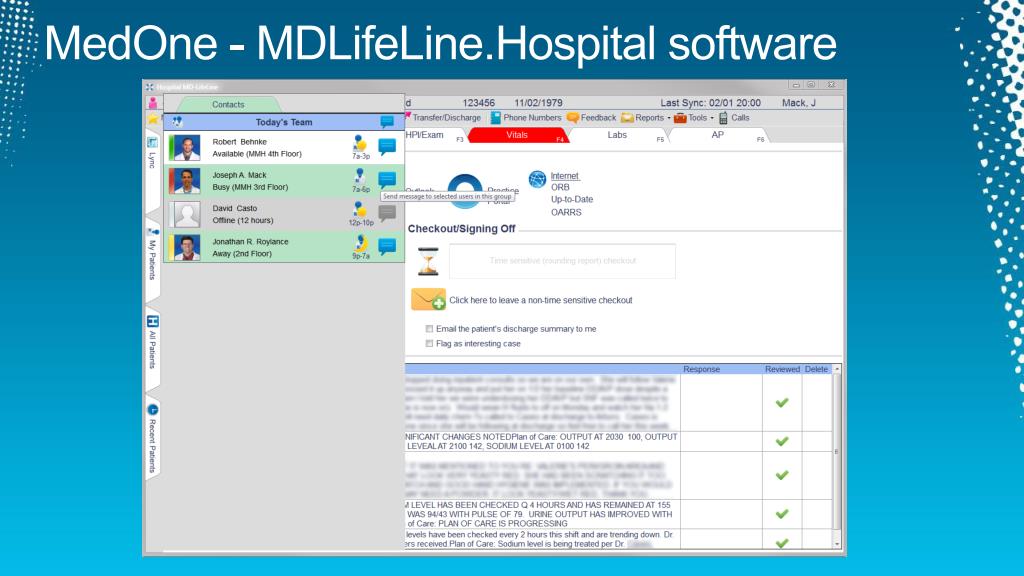1024x576 pixels.
Task: Click the team group icon beside Today's Team
Action: 177,122
